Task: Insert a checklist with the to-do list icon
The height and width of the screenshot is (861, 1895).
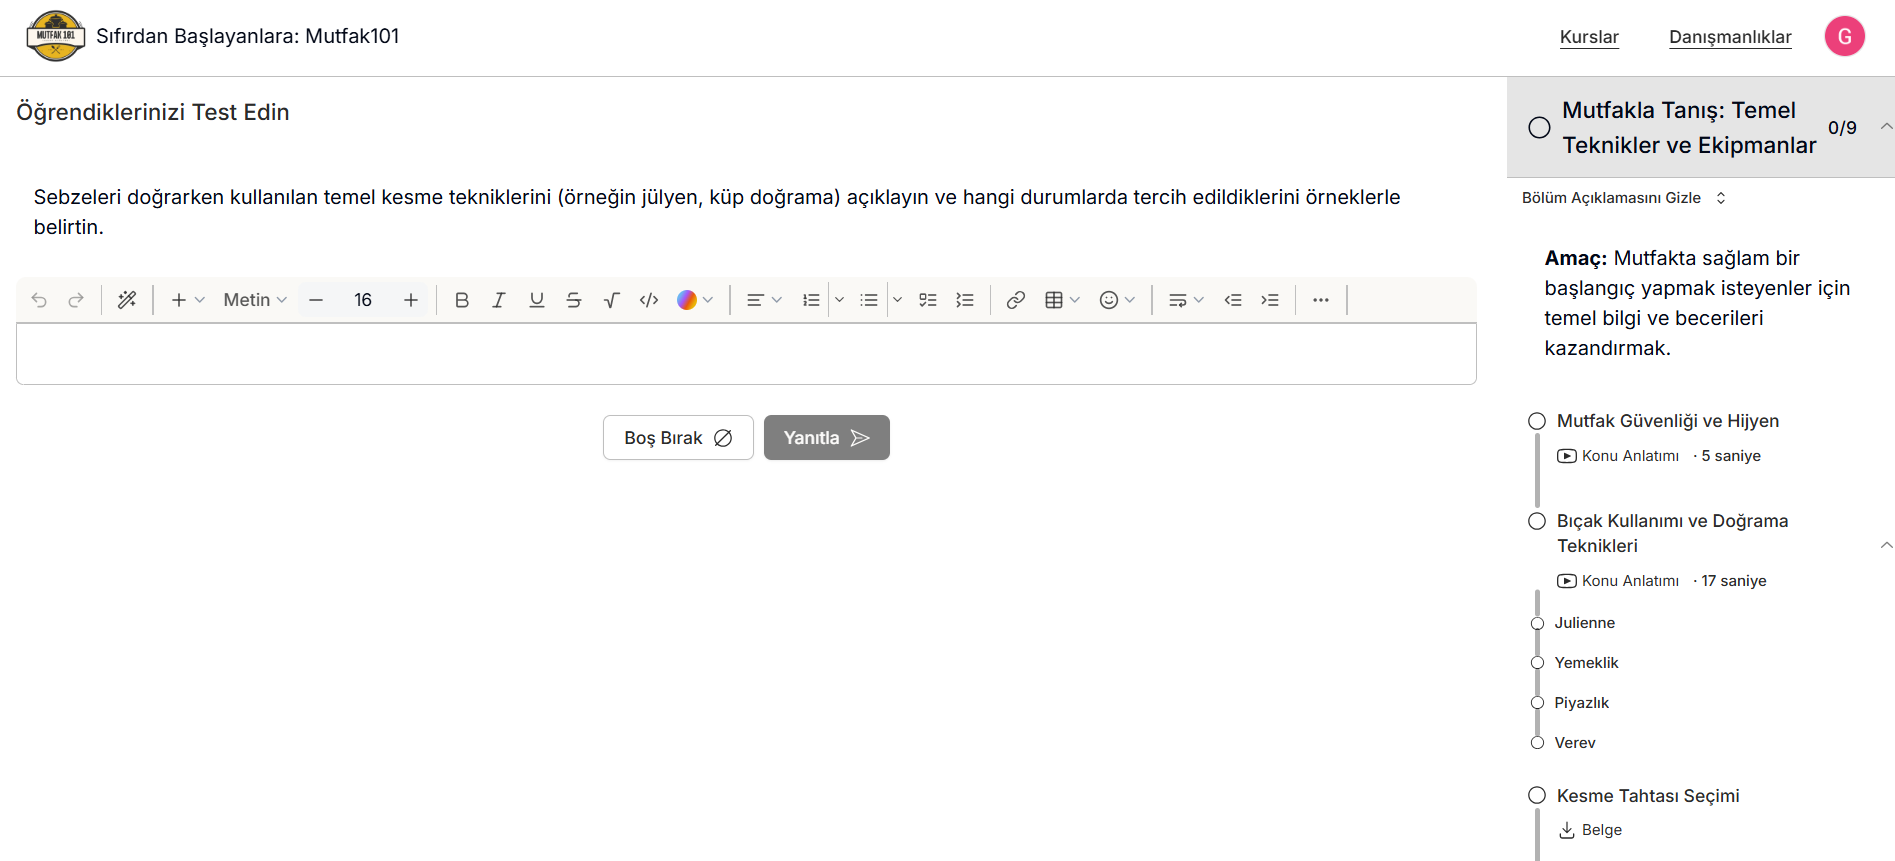Action: 928,300
